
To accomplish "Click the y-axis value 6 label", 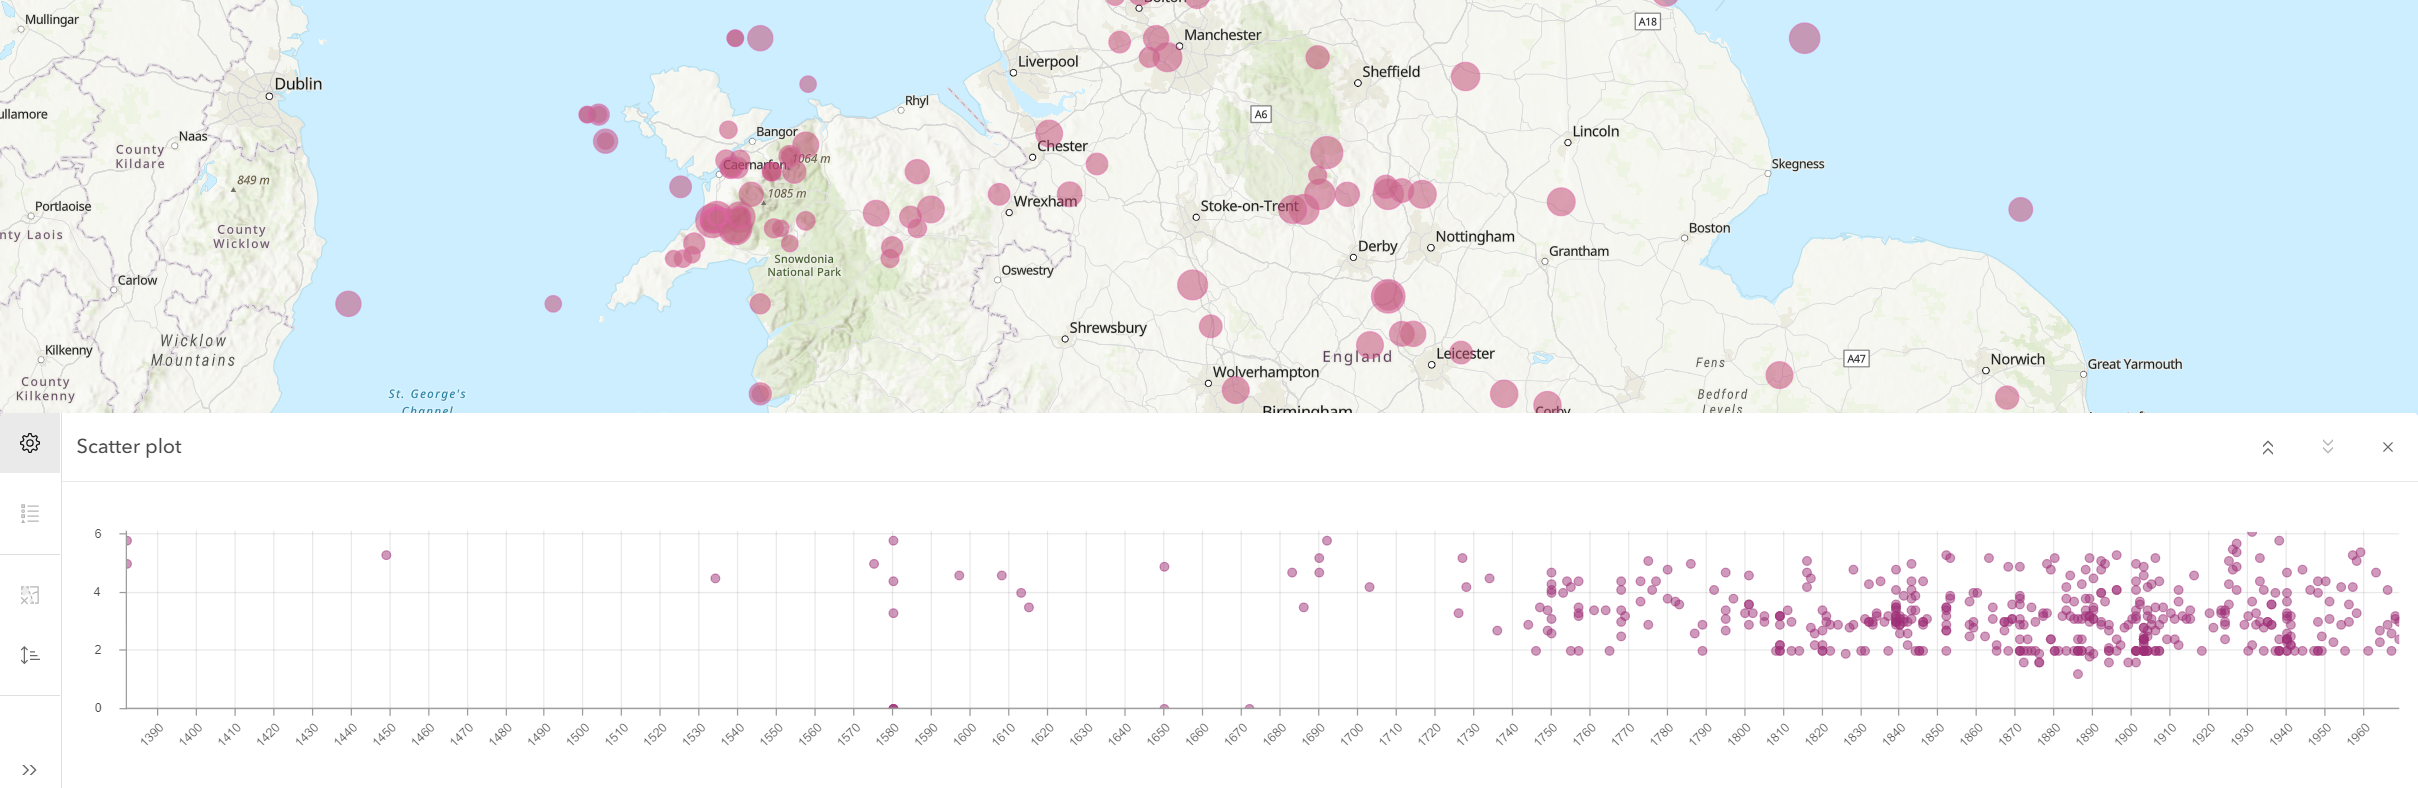I will tap(98, 534).
